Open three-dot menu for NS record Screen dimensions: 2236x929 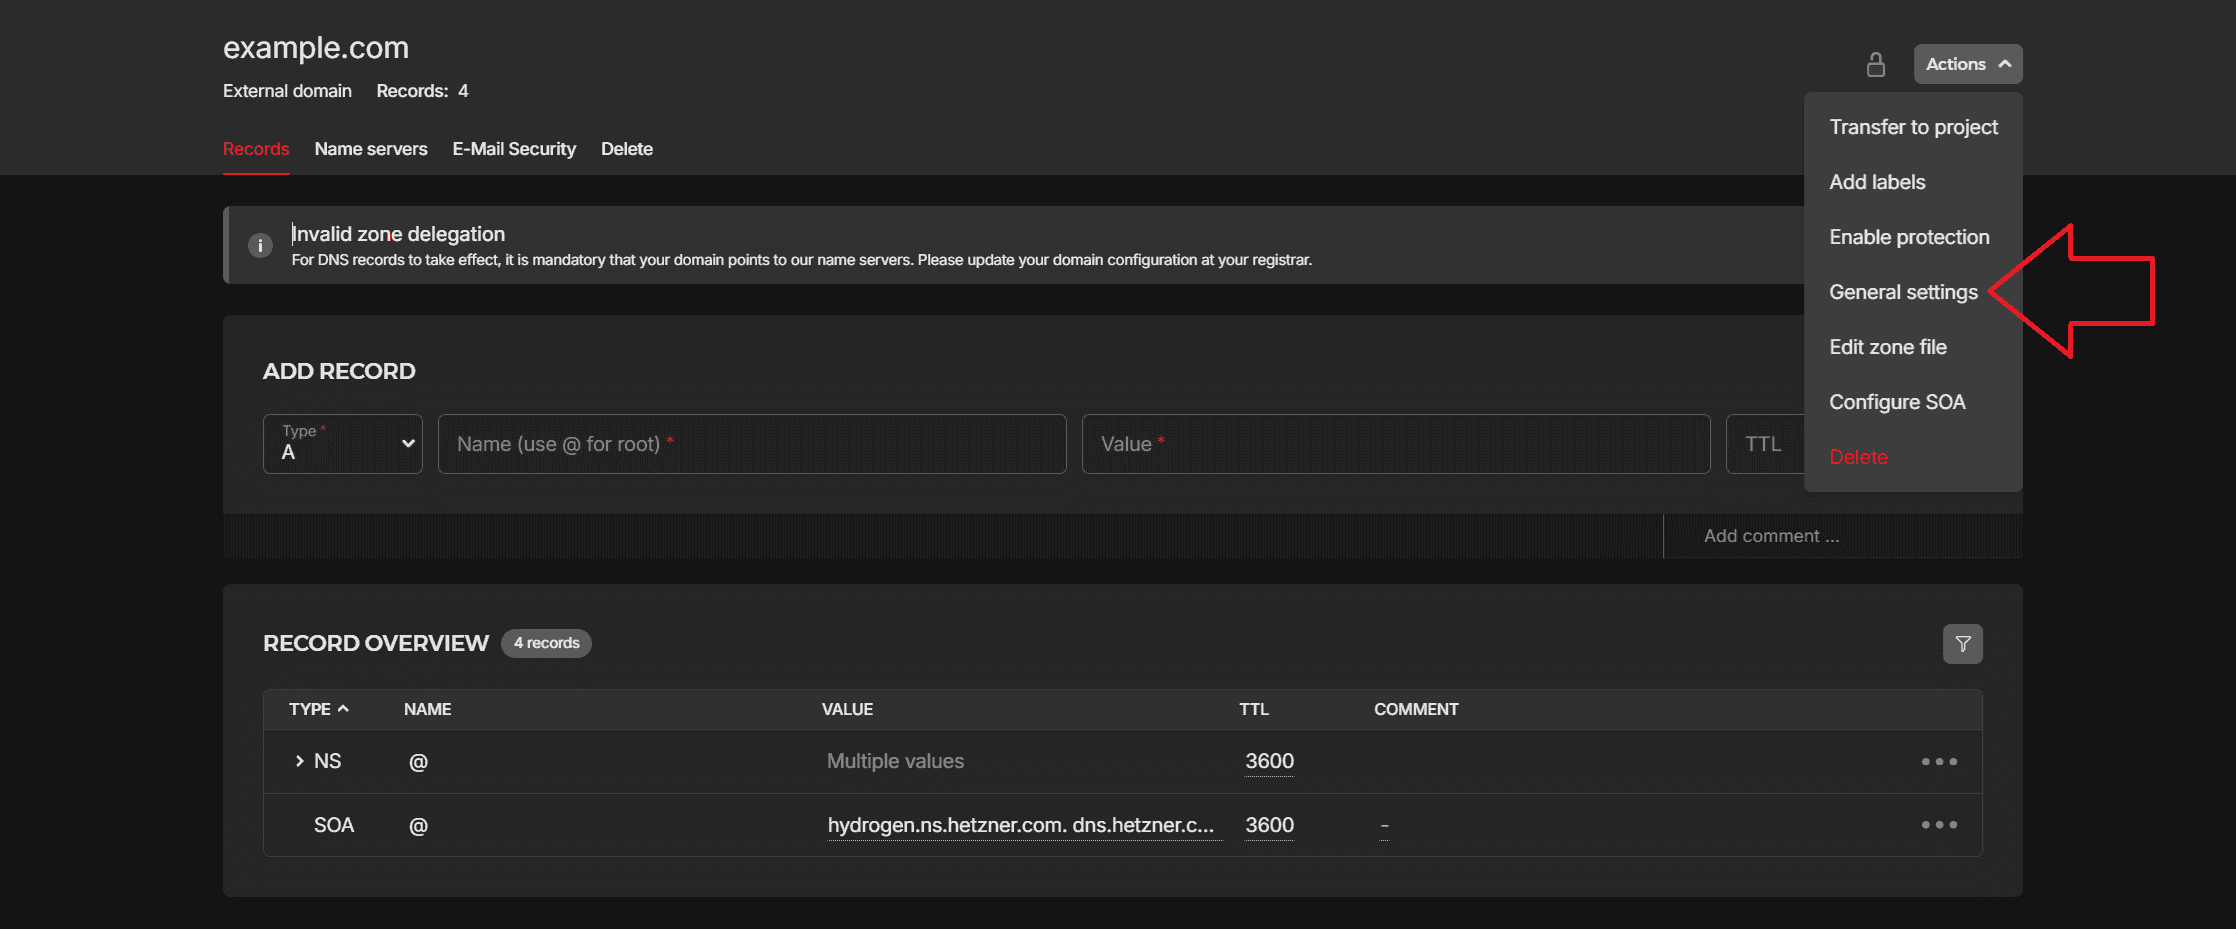1938,762
